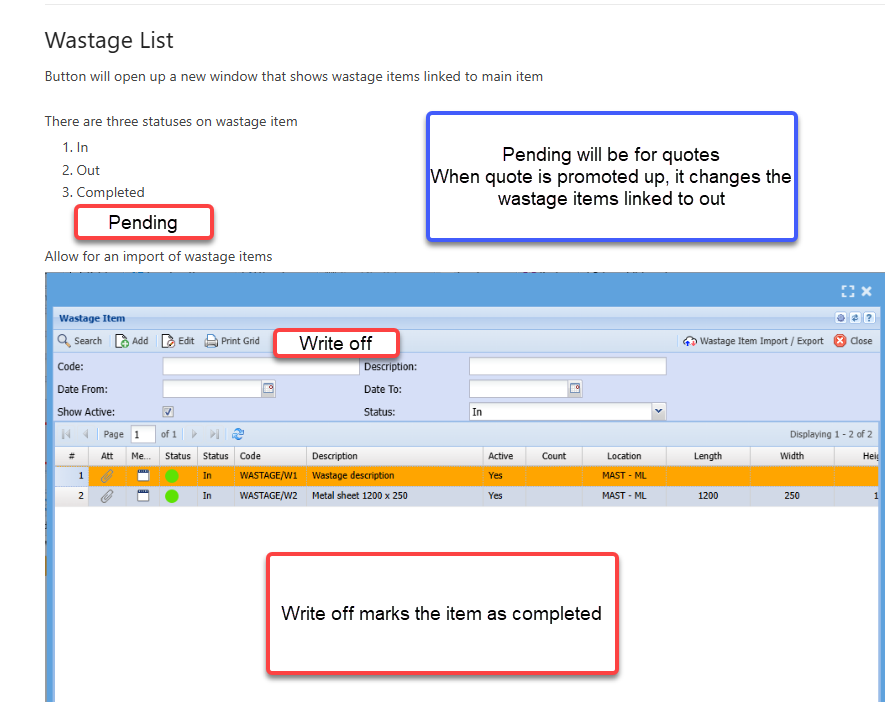This screenshot has height=710, width=896.
Task: Select the WASTAGE/W2 code cell
Action: pos(270,496)
